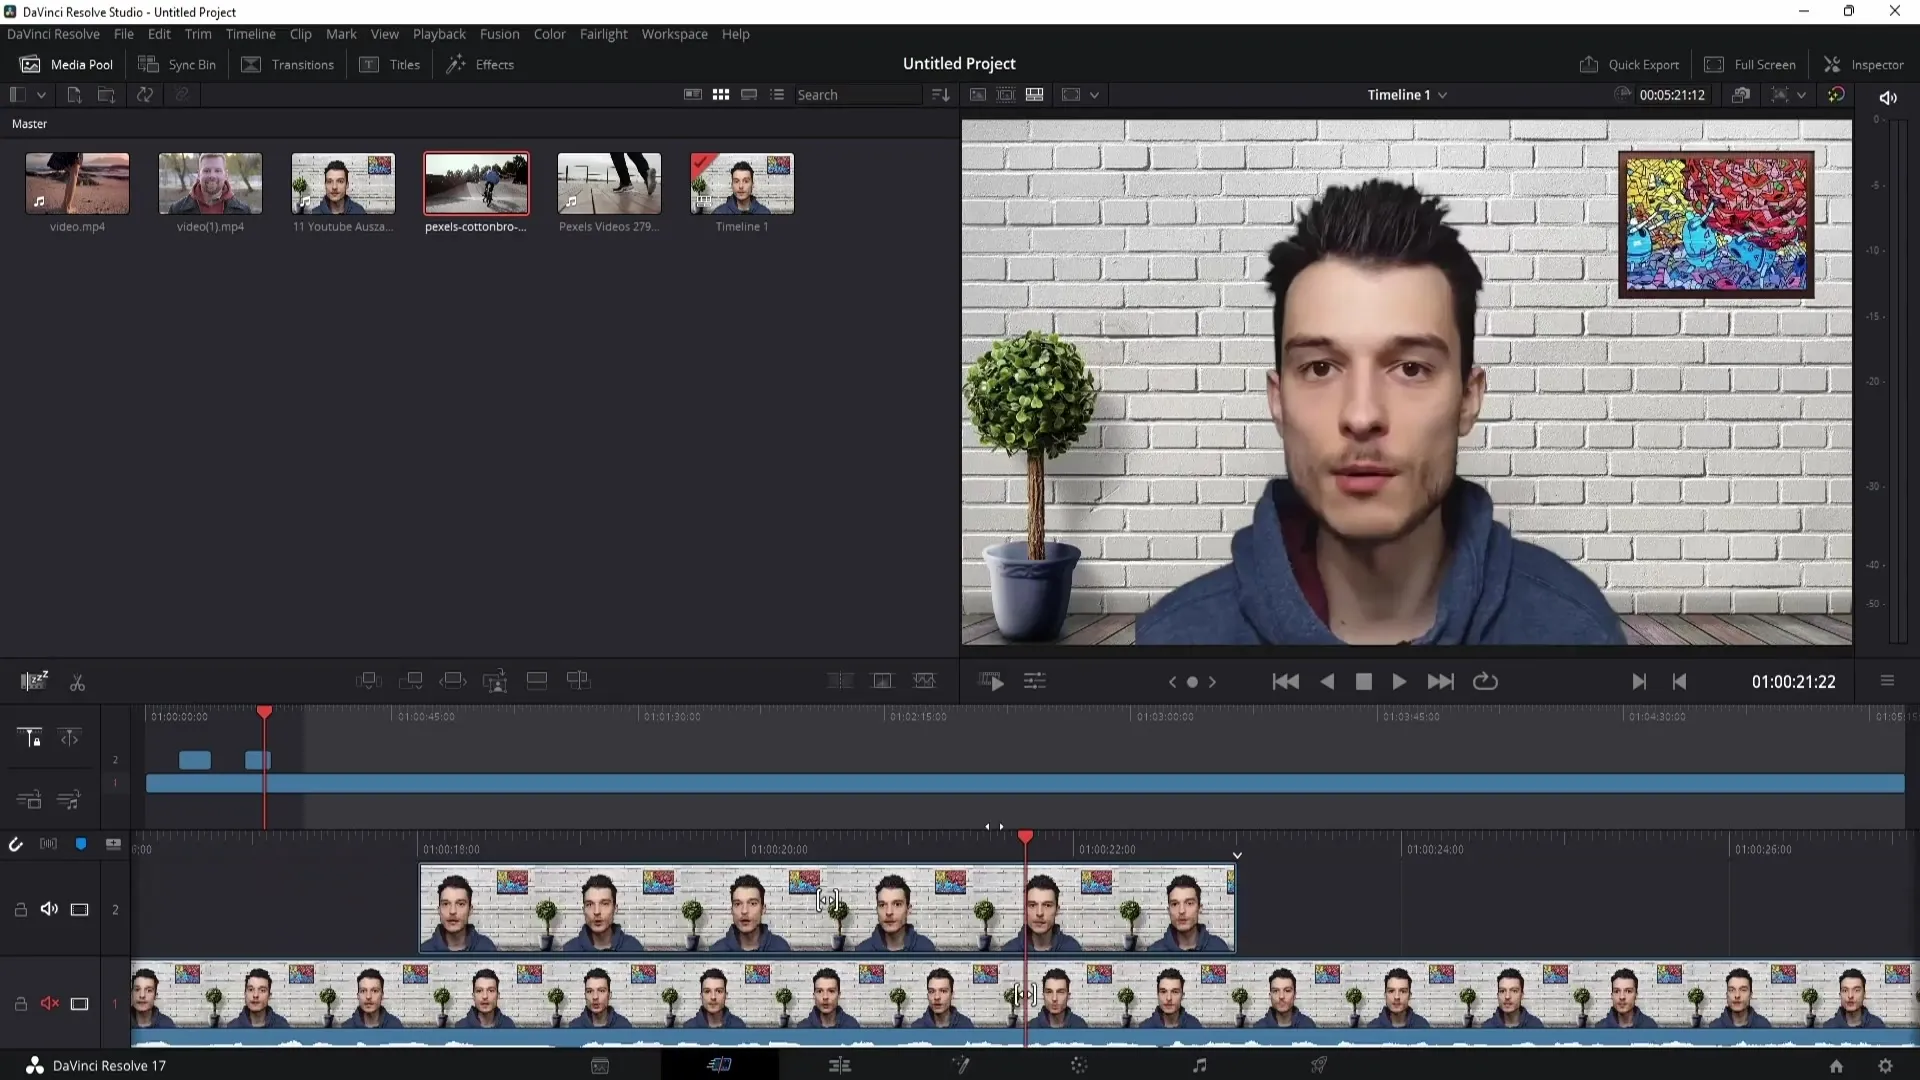
Task: Select the source clip viewer mode
Action: (x=978, y=95)
